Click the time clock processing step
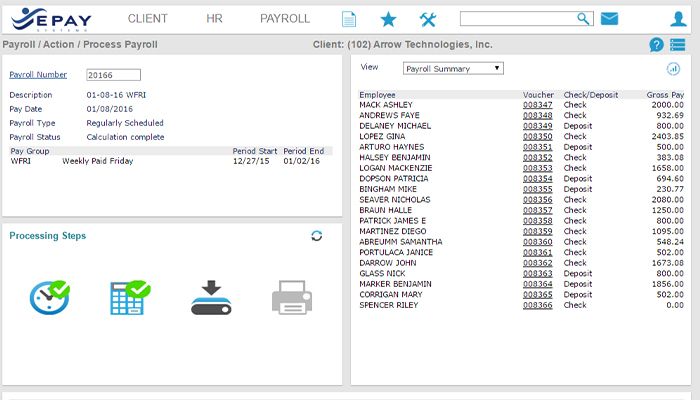This screenshot has height=400, width=700. pyautogui.click(x=49, y=297)
